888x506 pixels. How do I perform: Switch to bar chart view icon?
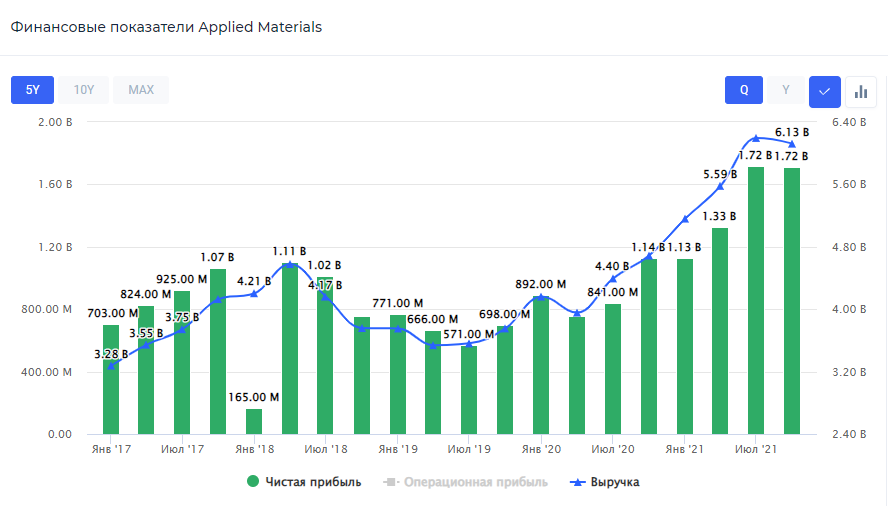coord(860,90)
